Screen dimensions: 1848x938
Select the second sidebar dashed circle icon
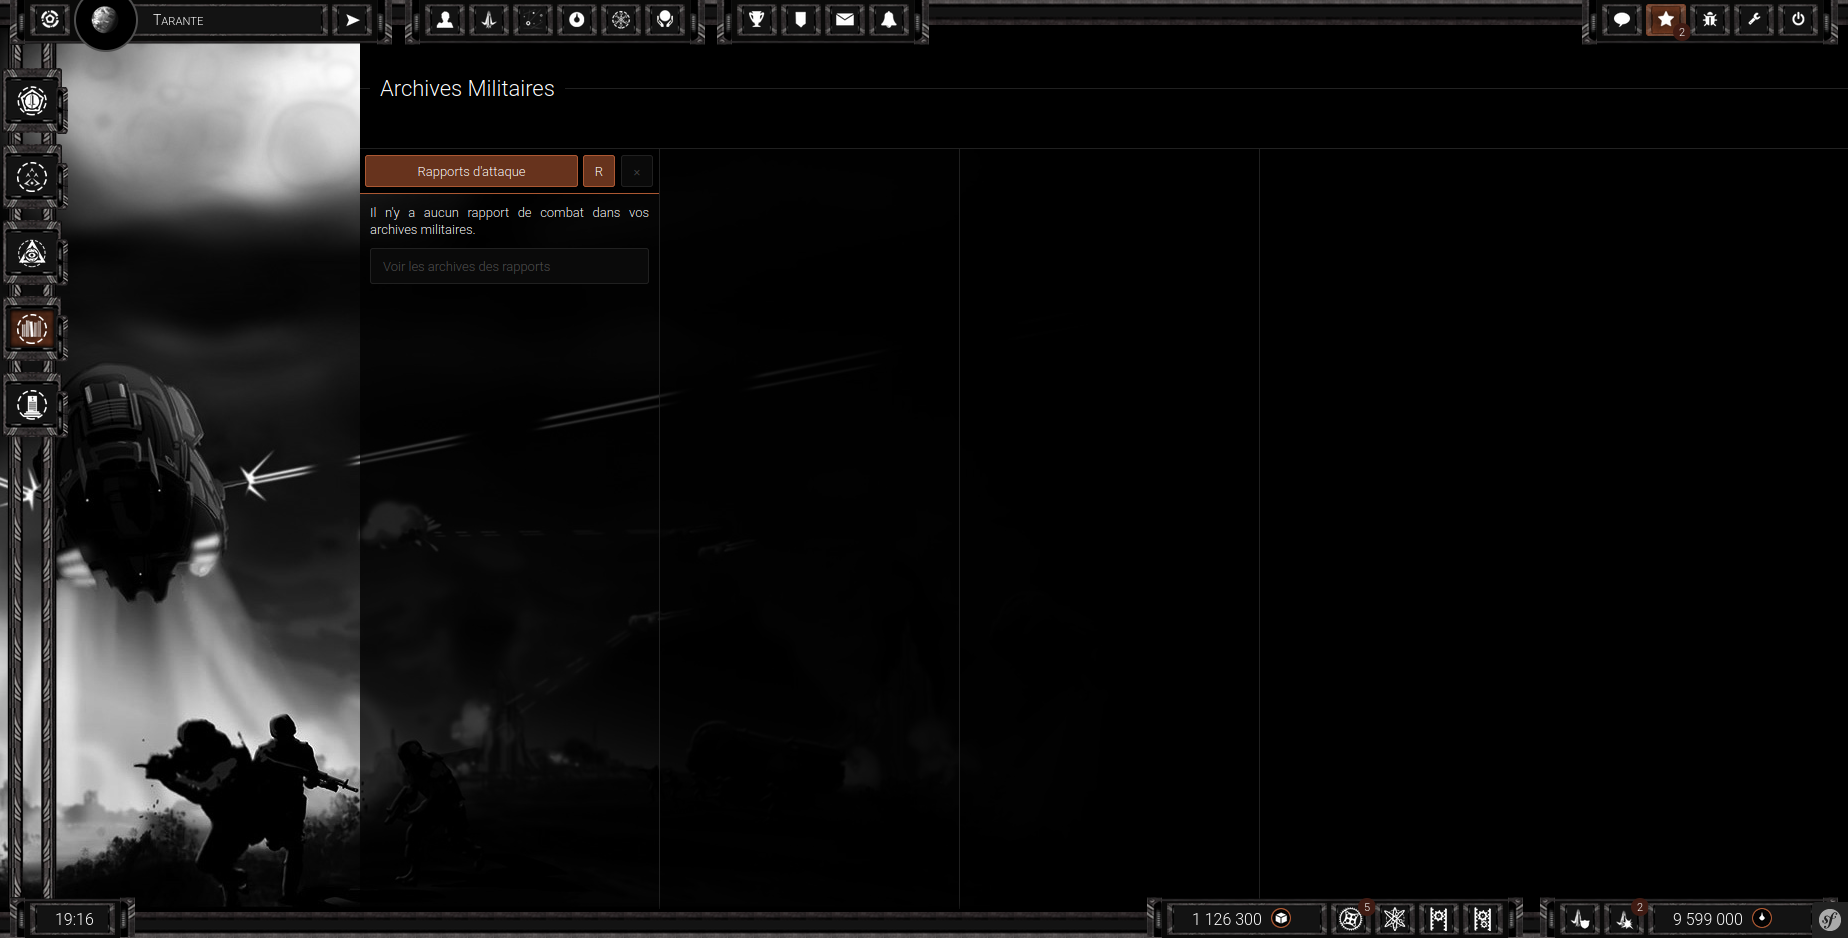pyautogui.click(x=32, y=177)
